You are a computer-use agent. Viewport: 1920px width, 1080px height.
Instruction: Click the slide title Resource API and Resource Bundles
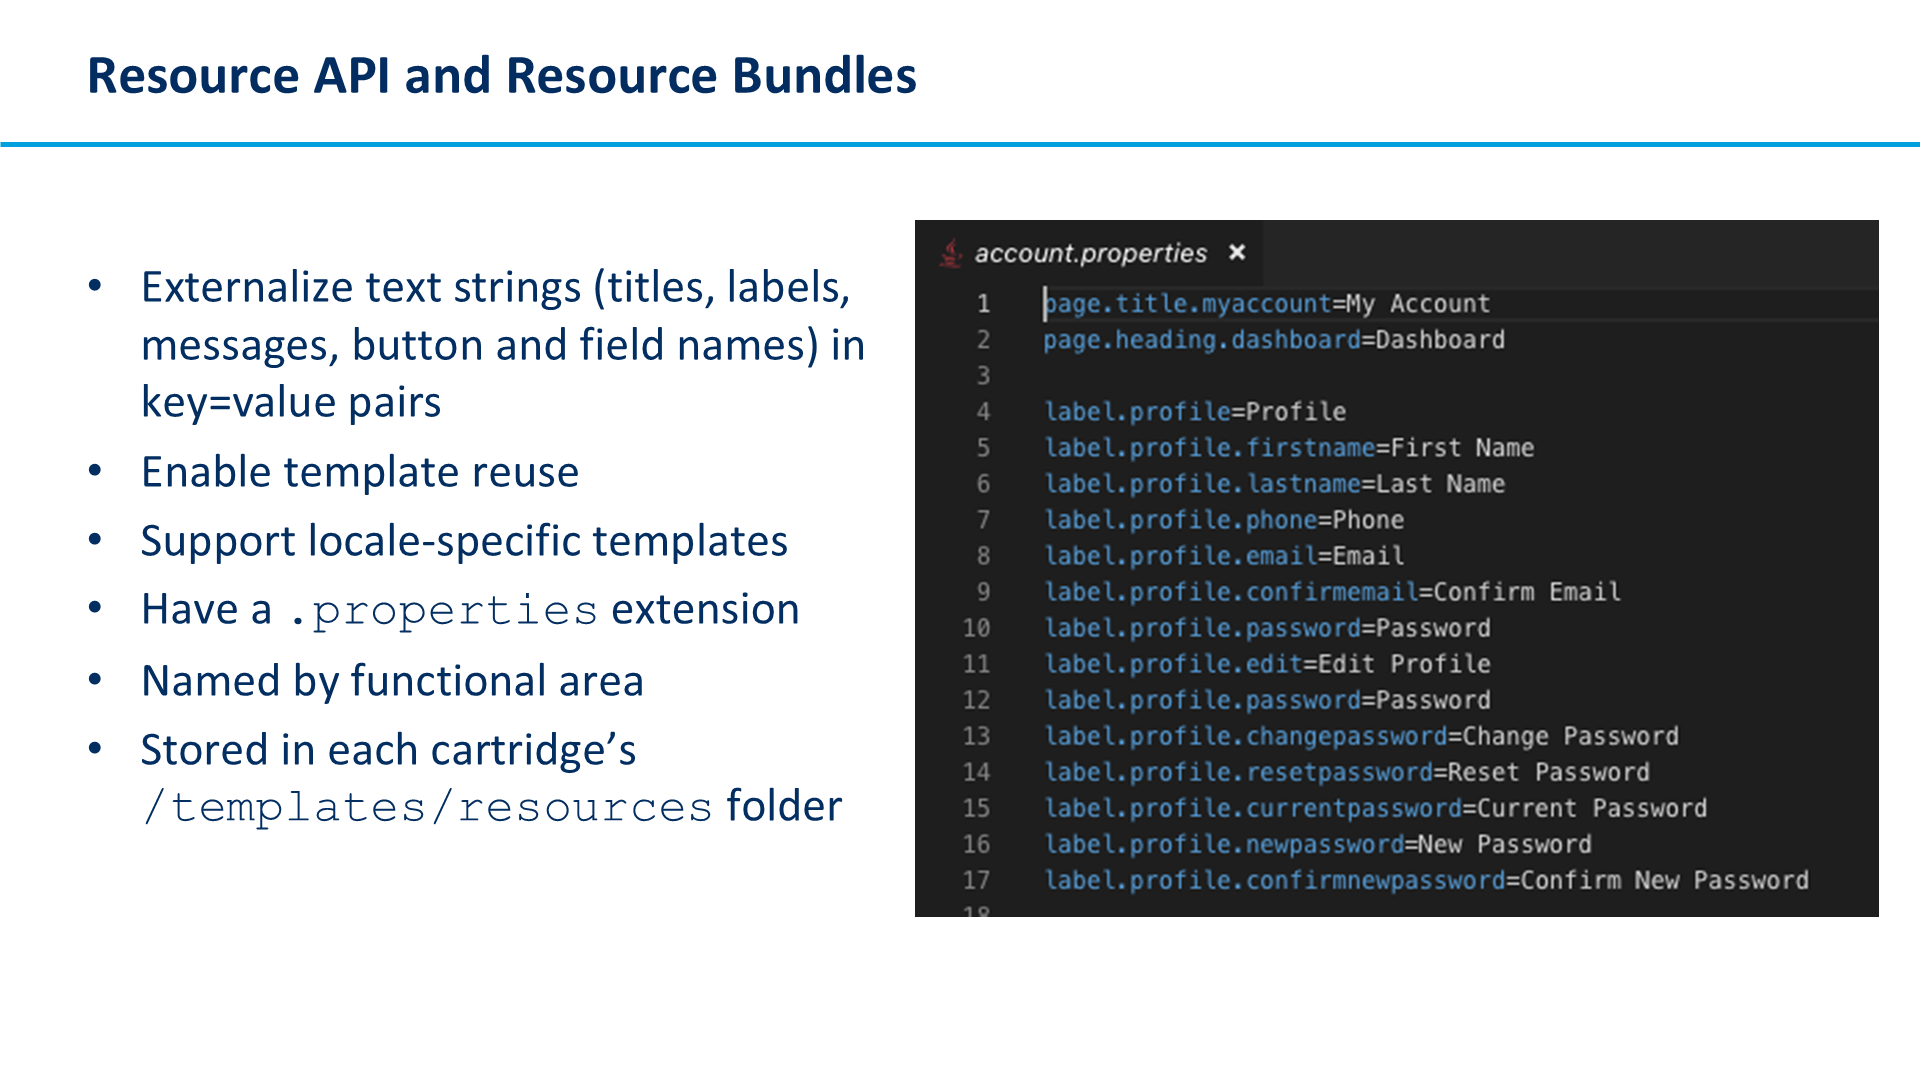click(x=502, y=76)
